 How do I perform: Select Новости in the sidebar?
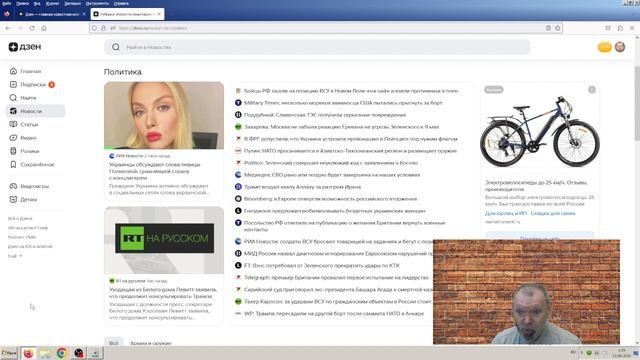(x=35, y=111)
